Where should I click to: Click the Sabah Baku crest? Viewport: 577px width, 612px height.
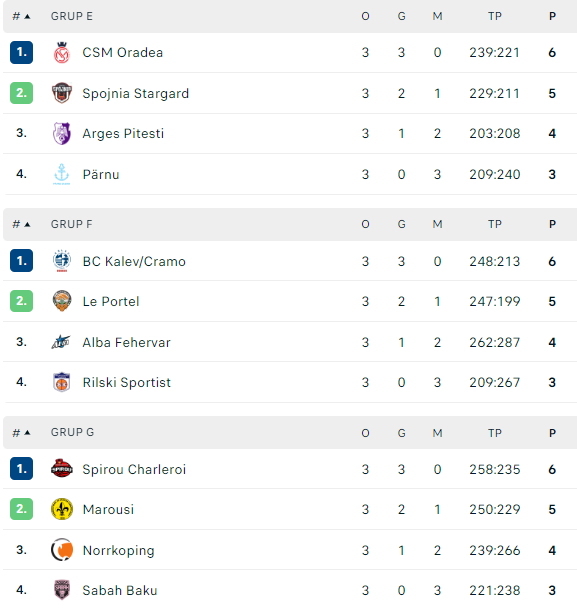coord(62,590)
